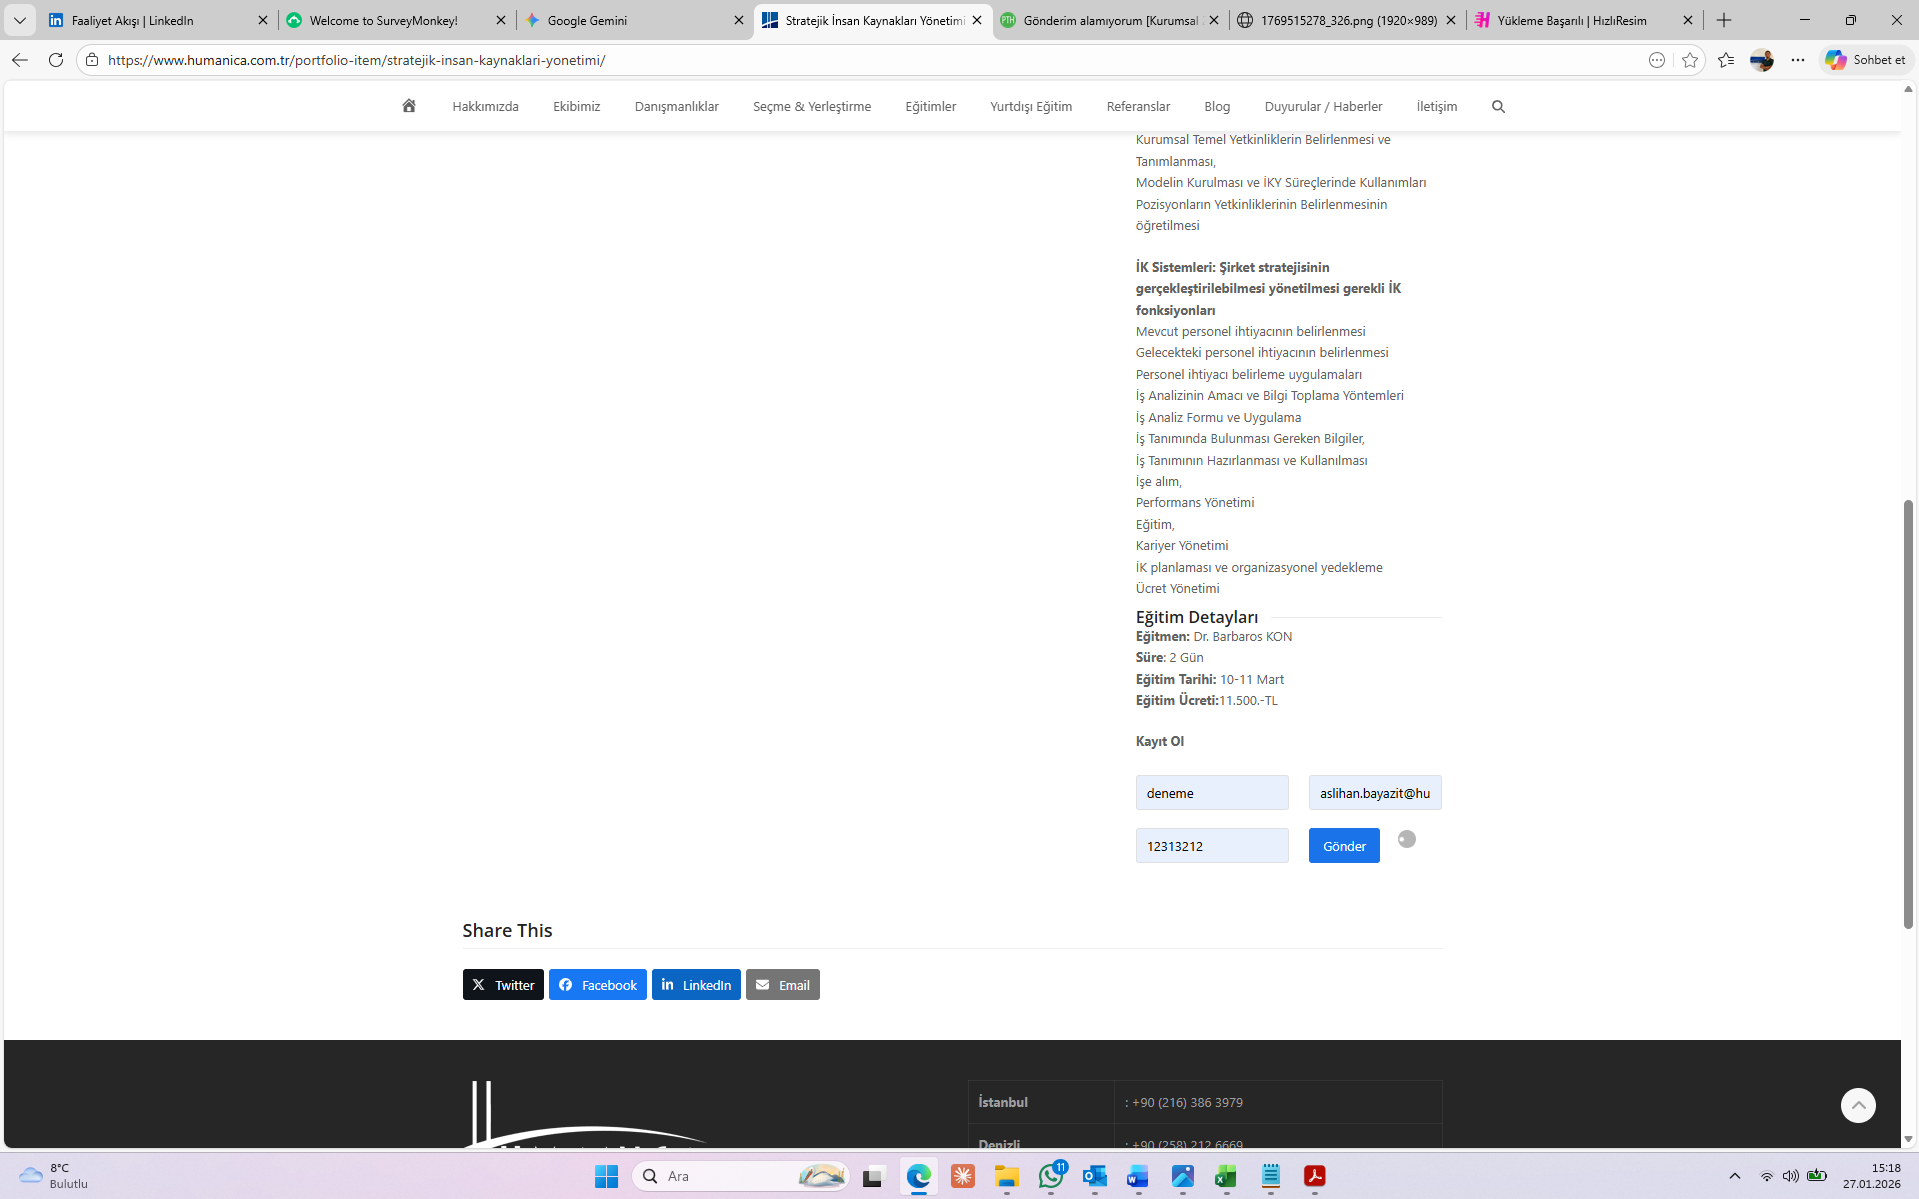The image size is (1919, 1199).
Task: Submit the form with Gönder
Action: (x=1344, y=846)
